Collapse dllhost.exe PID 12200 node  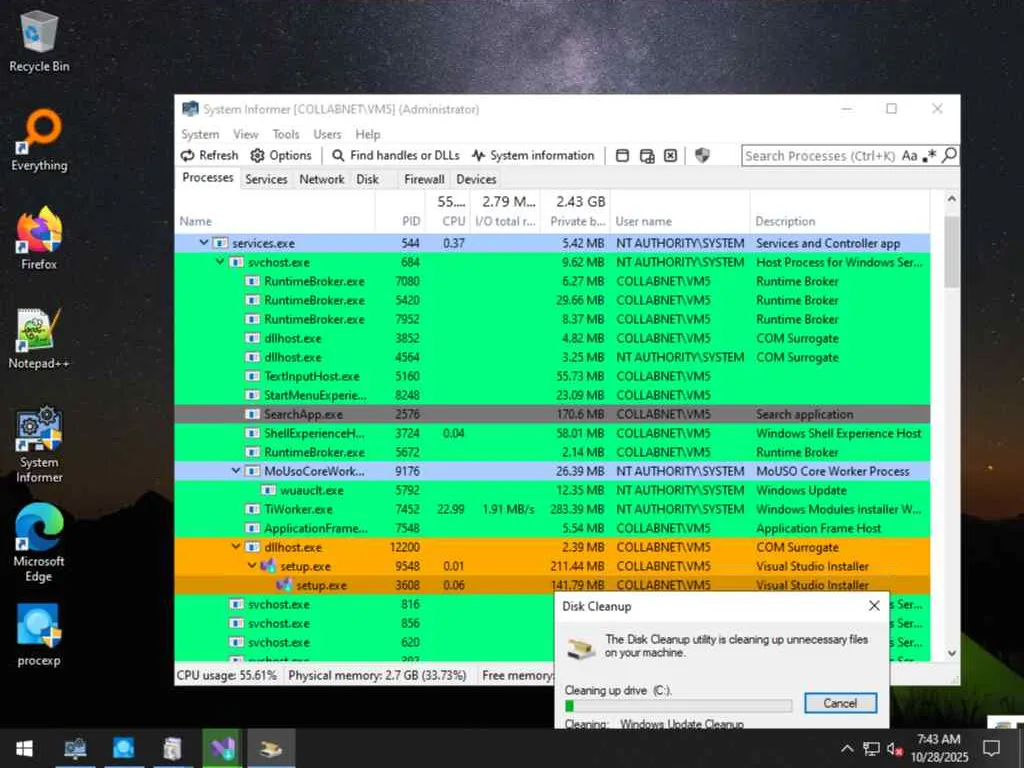click(x=236, y=547)
